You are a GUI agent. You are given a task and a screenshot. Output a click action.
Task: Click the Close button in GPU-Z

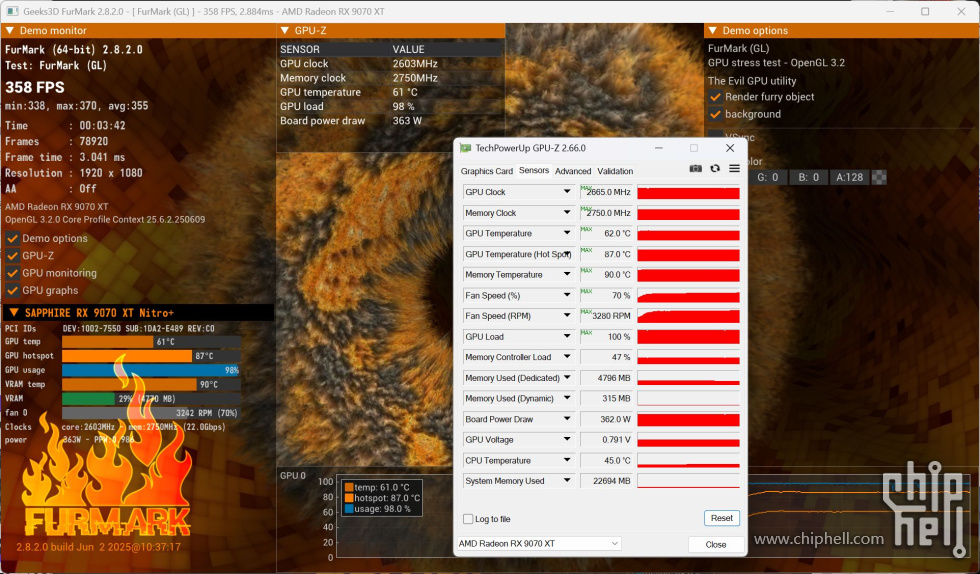716,545
